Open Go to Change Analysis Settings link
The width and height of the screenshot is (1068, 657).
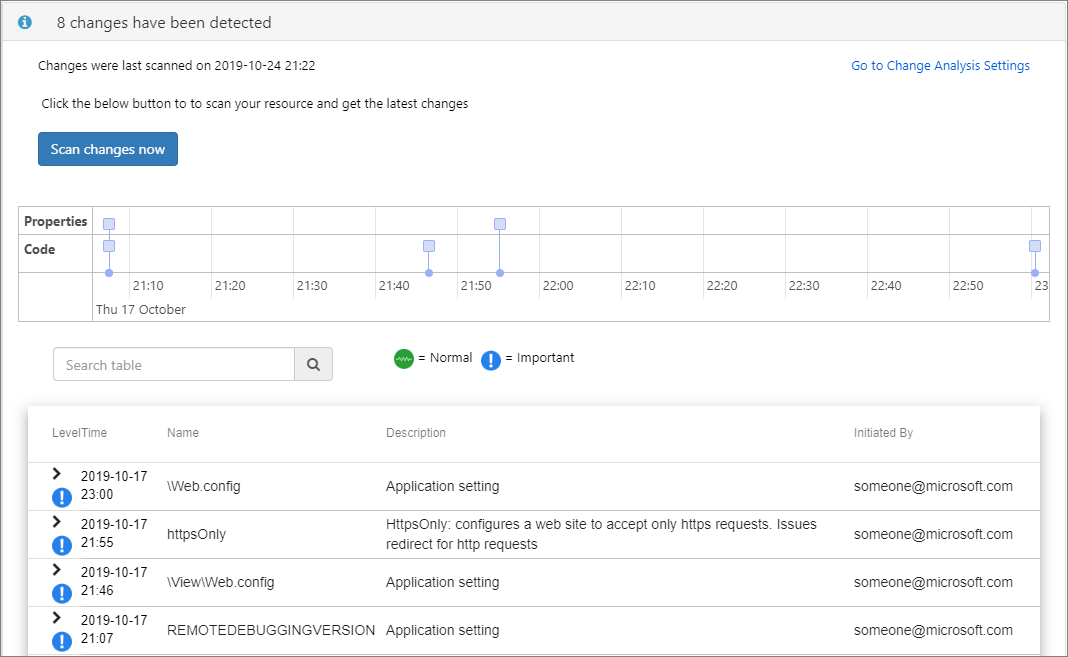tap(940, 66)
